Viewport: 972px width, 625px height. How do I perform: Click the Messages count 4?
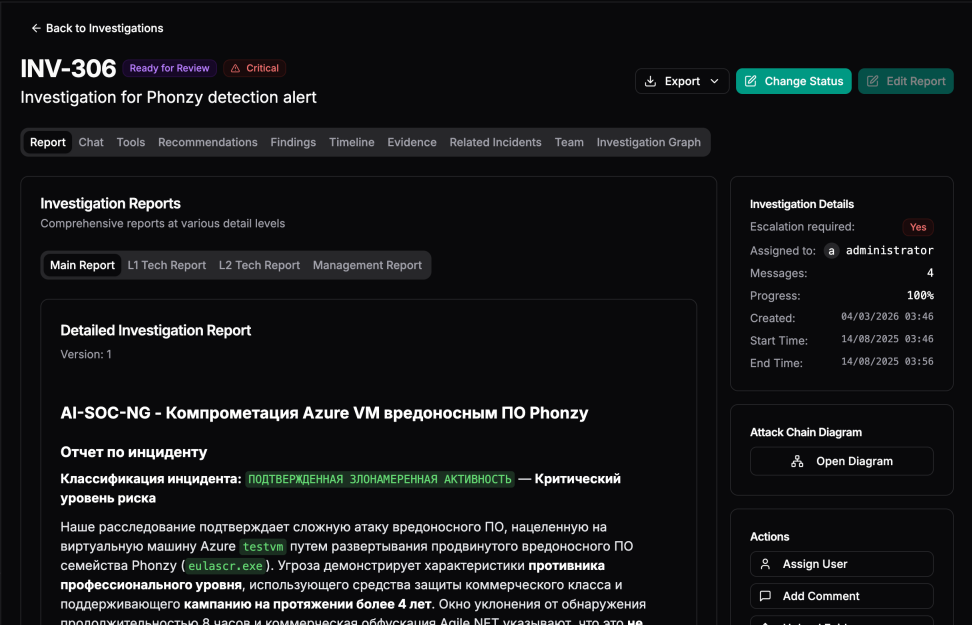930,273
